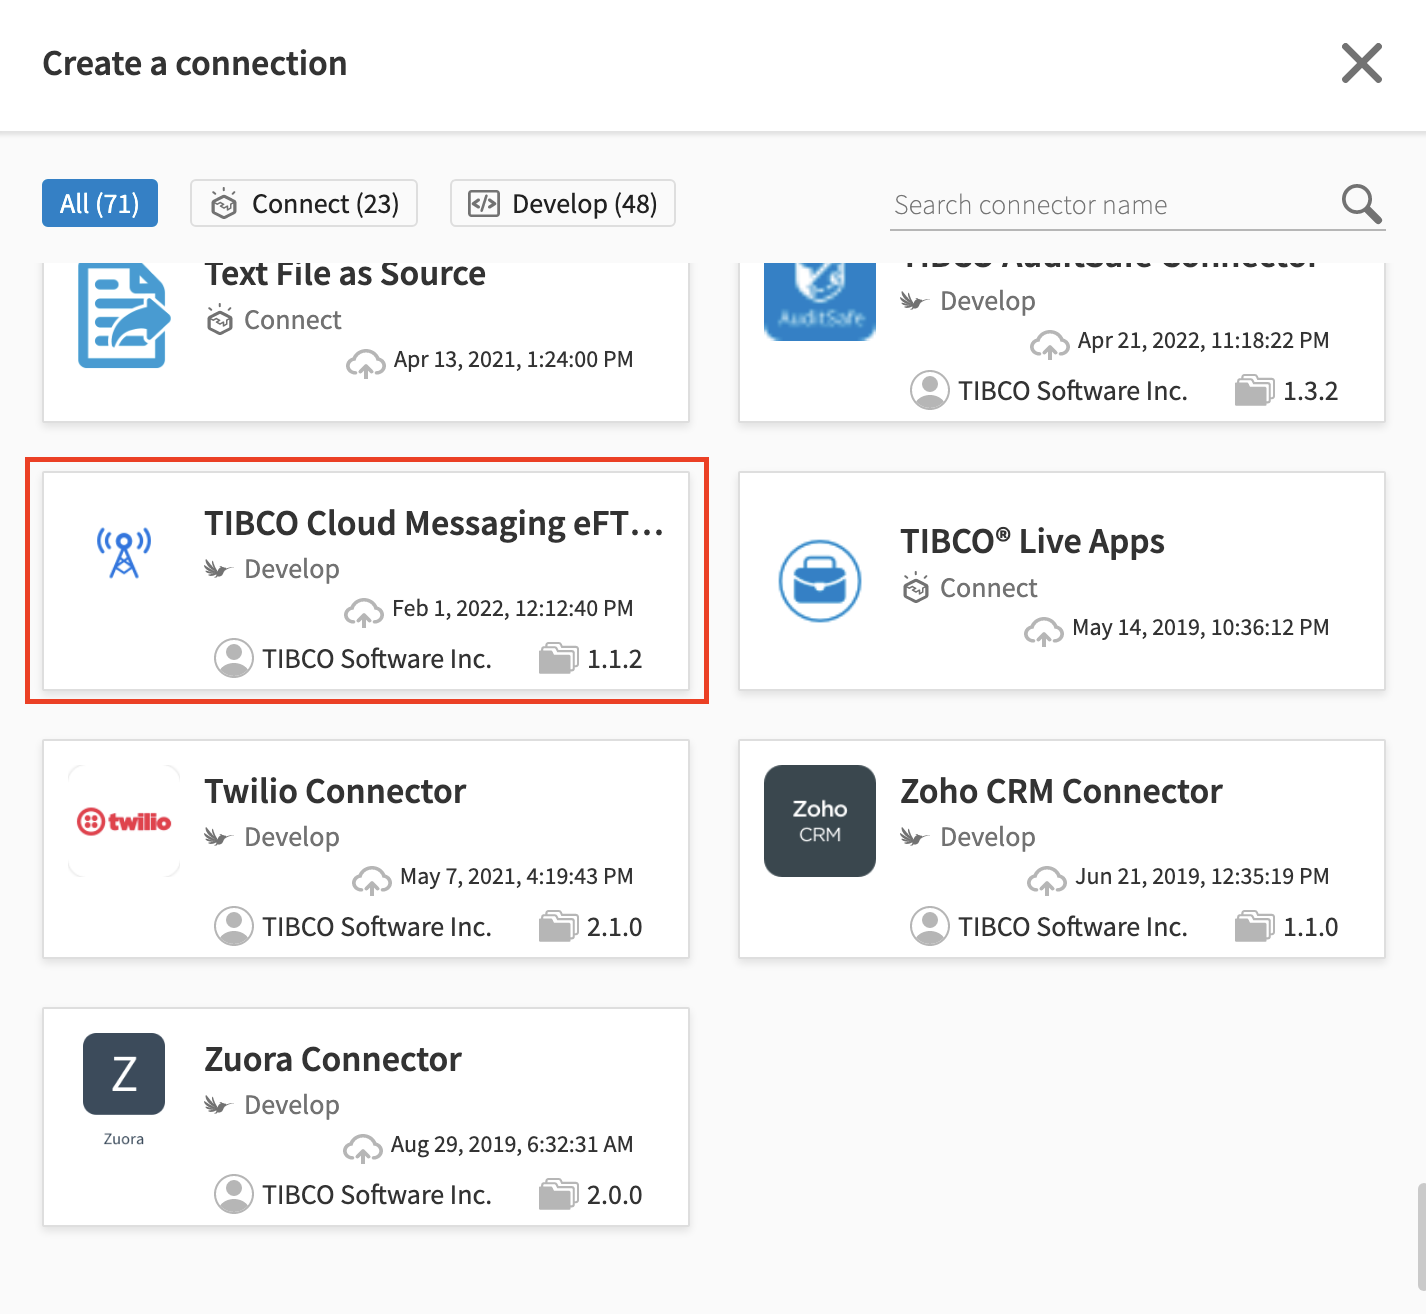The image size is (1426, 1314).
Task: Click the code icon in Develop filter
Action: pos(484,204)
